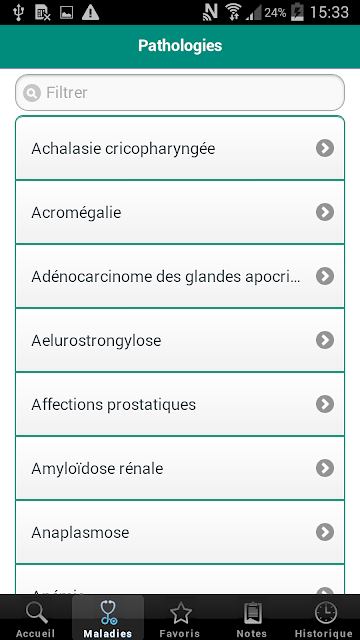Open the Anaplasmose list item
This screenshot has width=360, height=640.
[x=180, y=532]
